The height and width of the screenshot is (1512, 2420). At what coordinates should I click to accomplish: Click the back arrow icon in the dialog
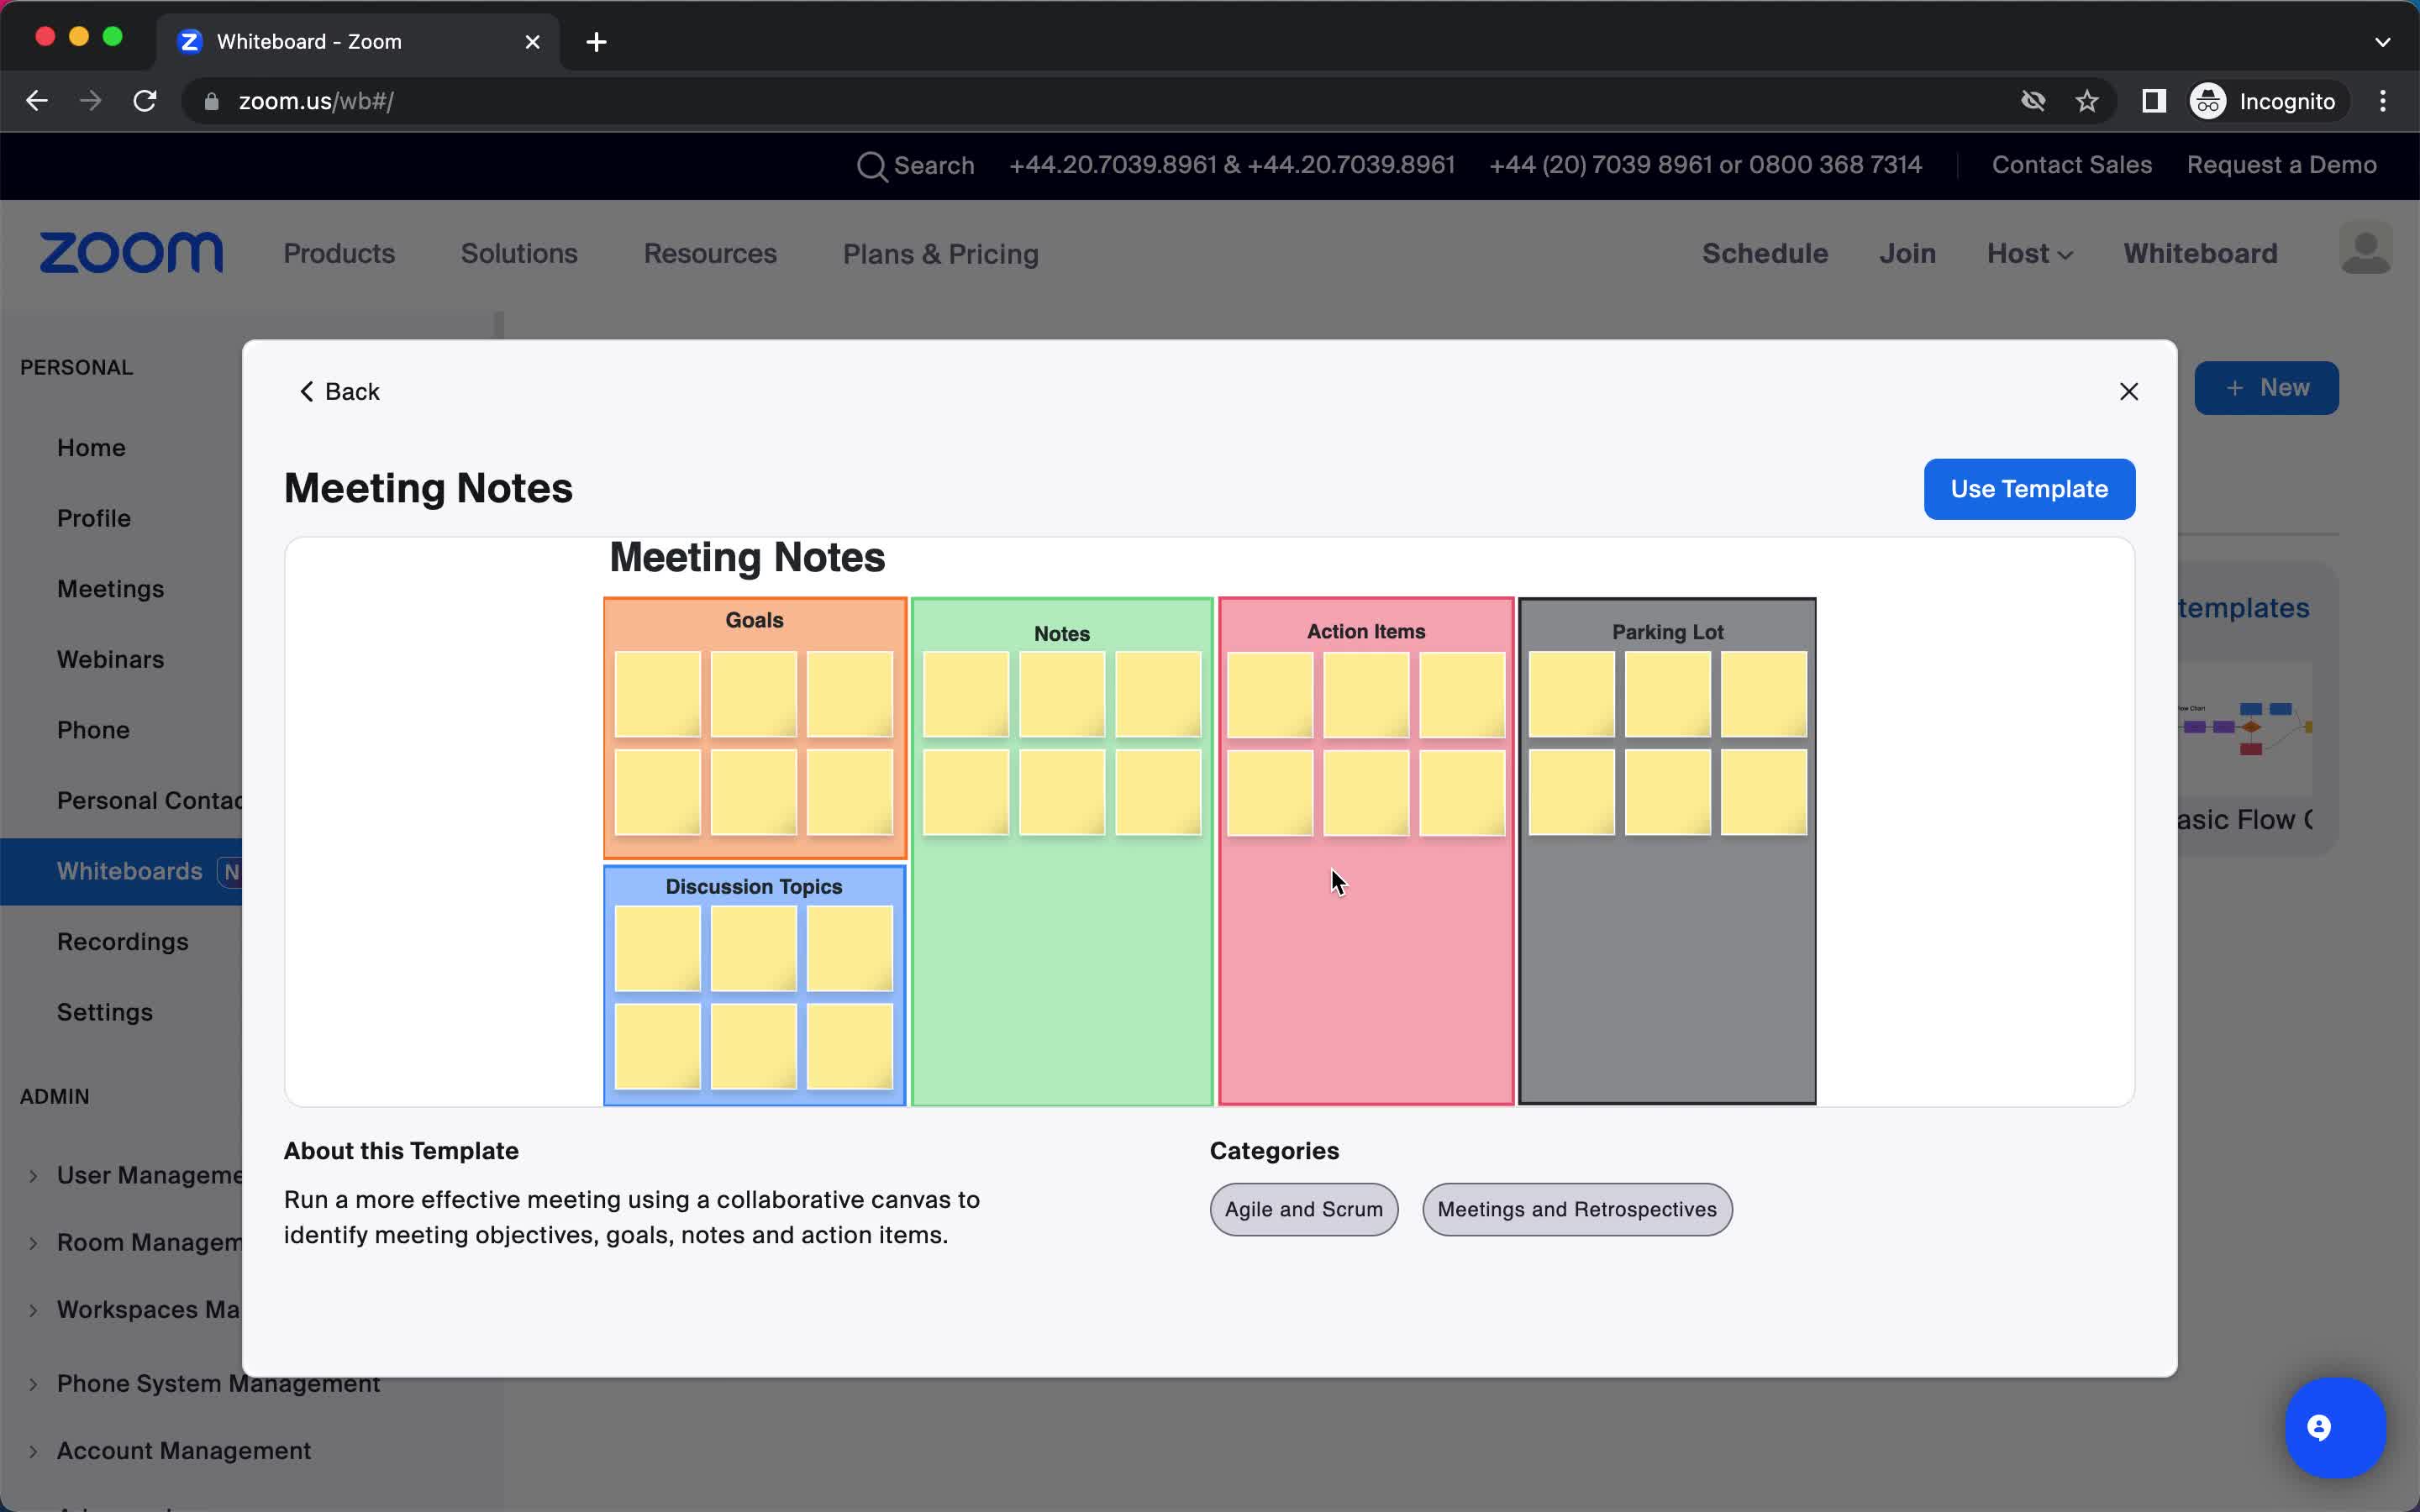307,391
